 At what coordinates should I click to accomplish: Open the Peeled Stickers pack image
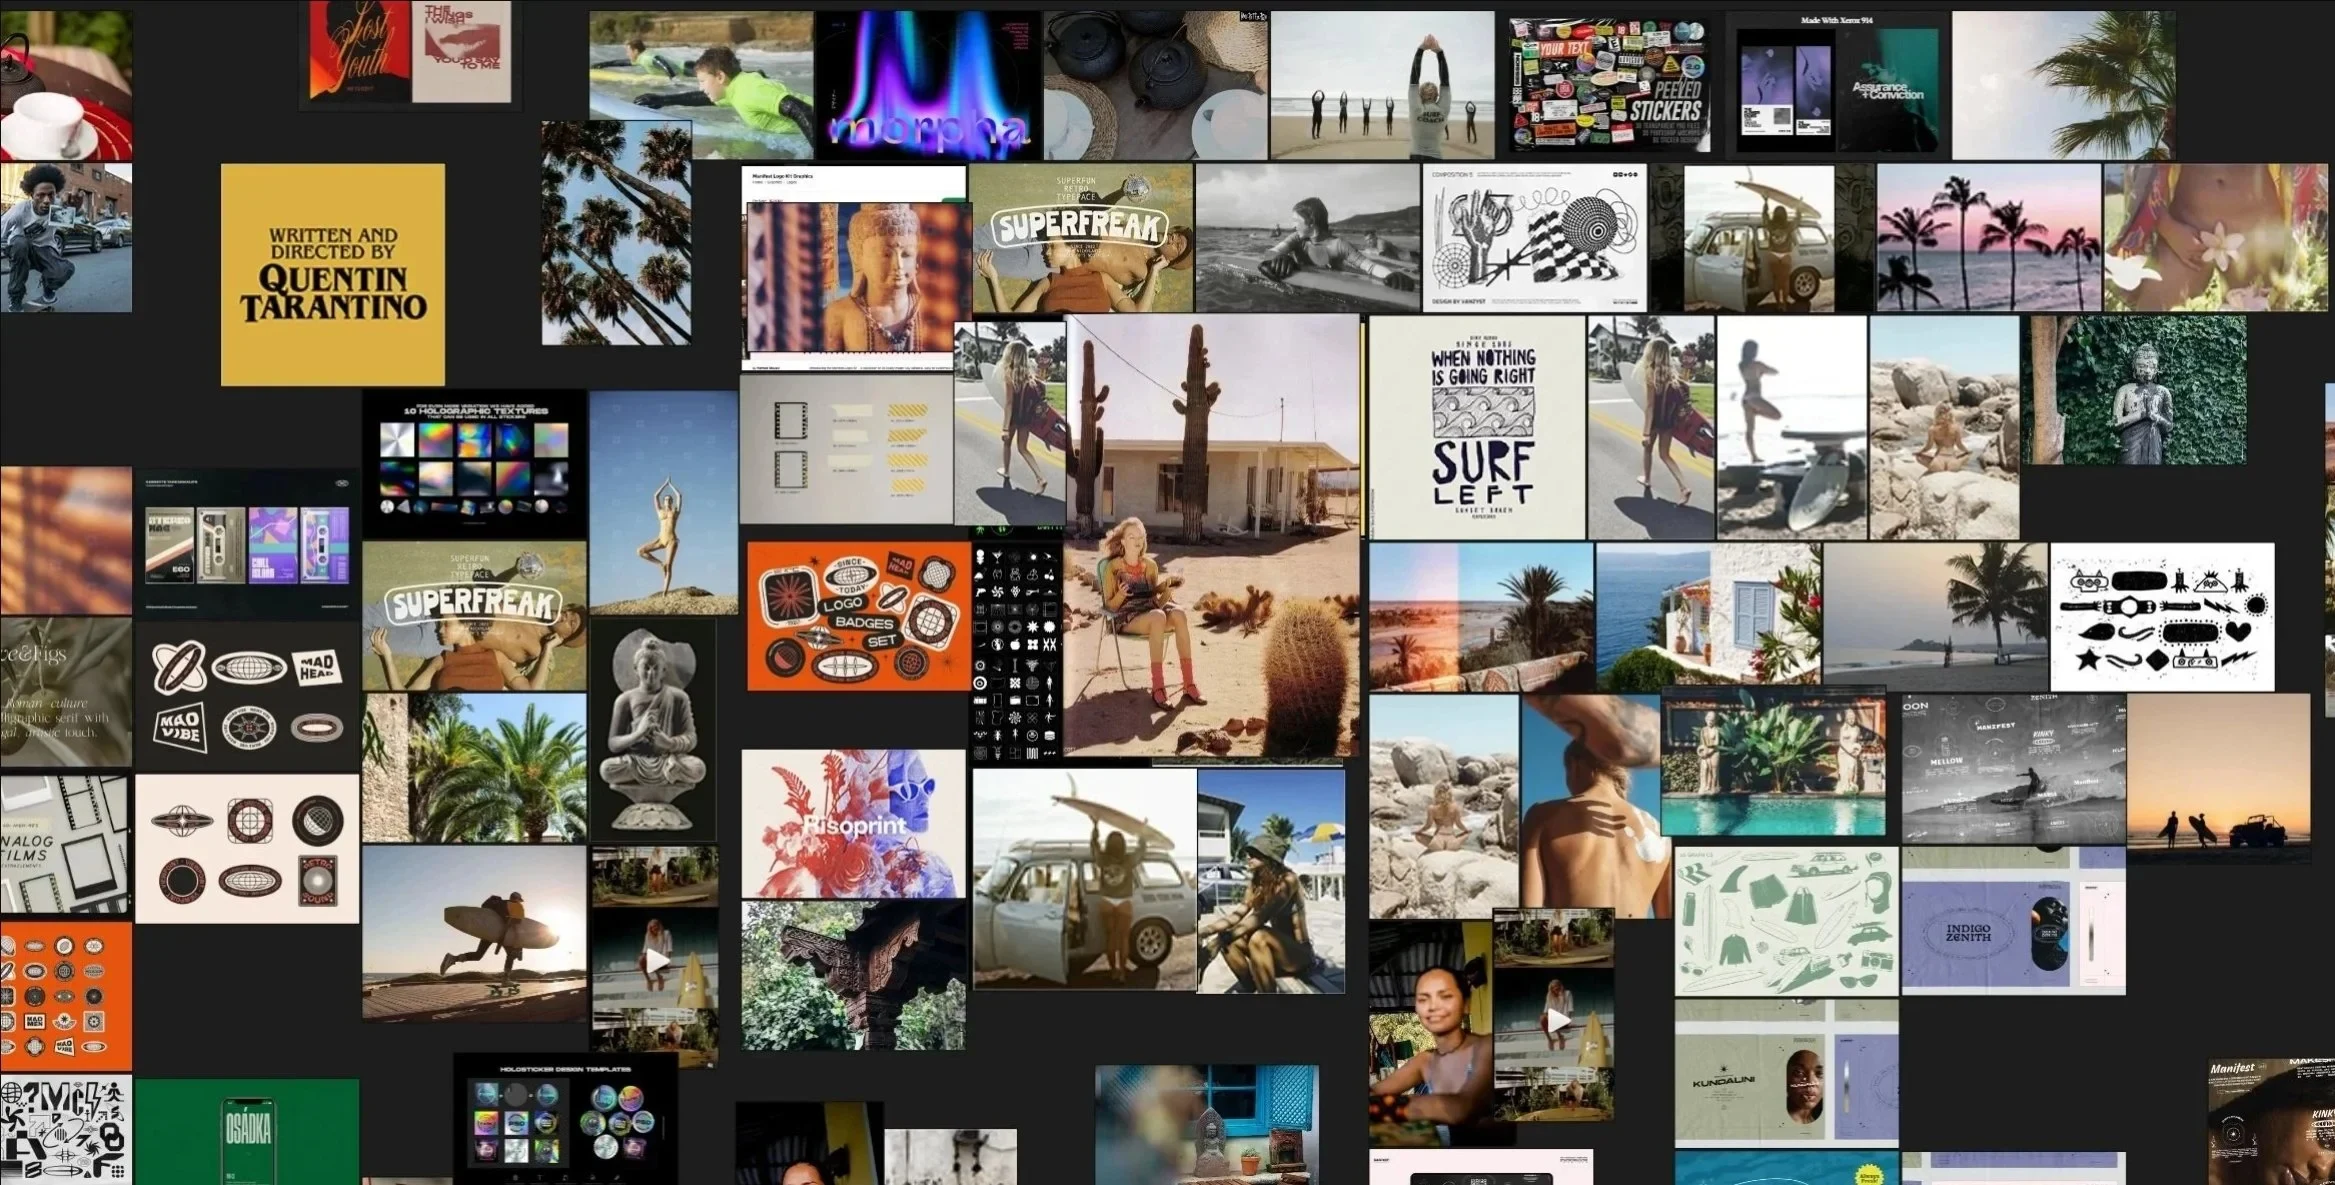(x=1609, y=86)
